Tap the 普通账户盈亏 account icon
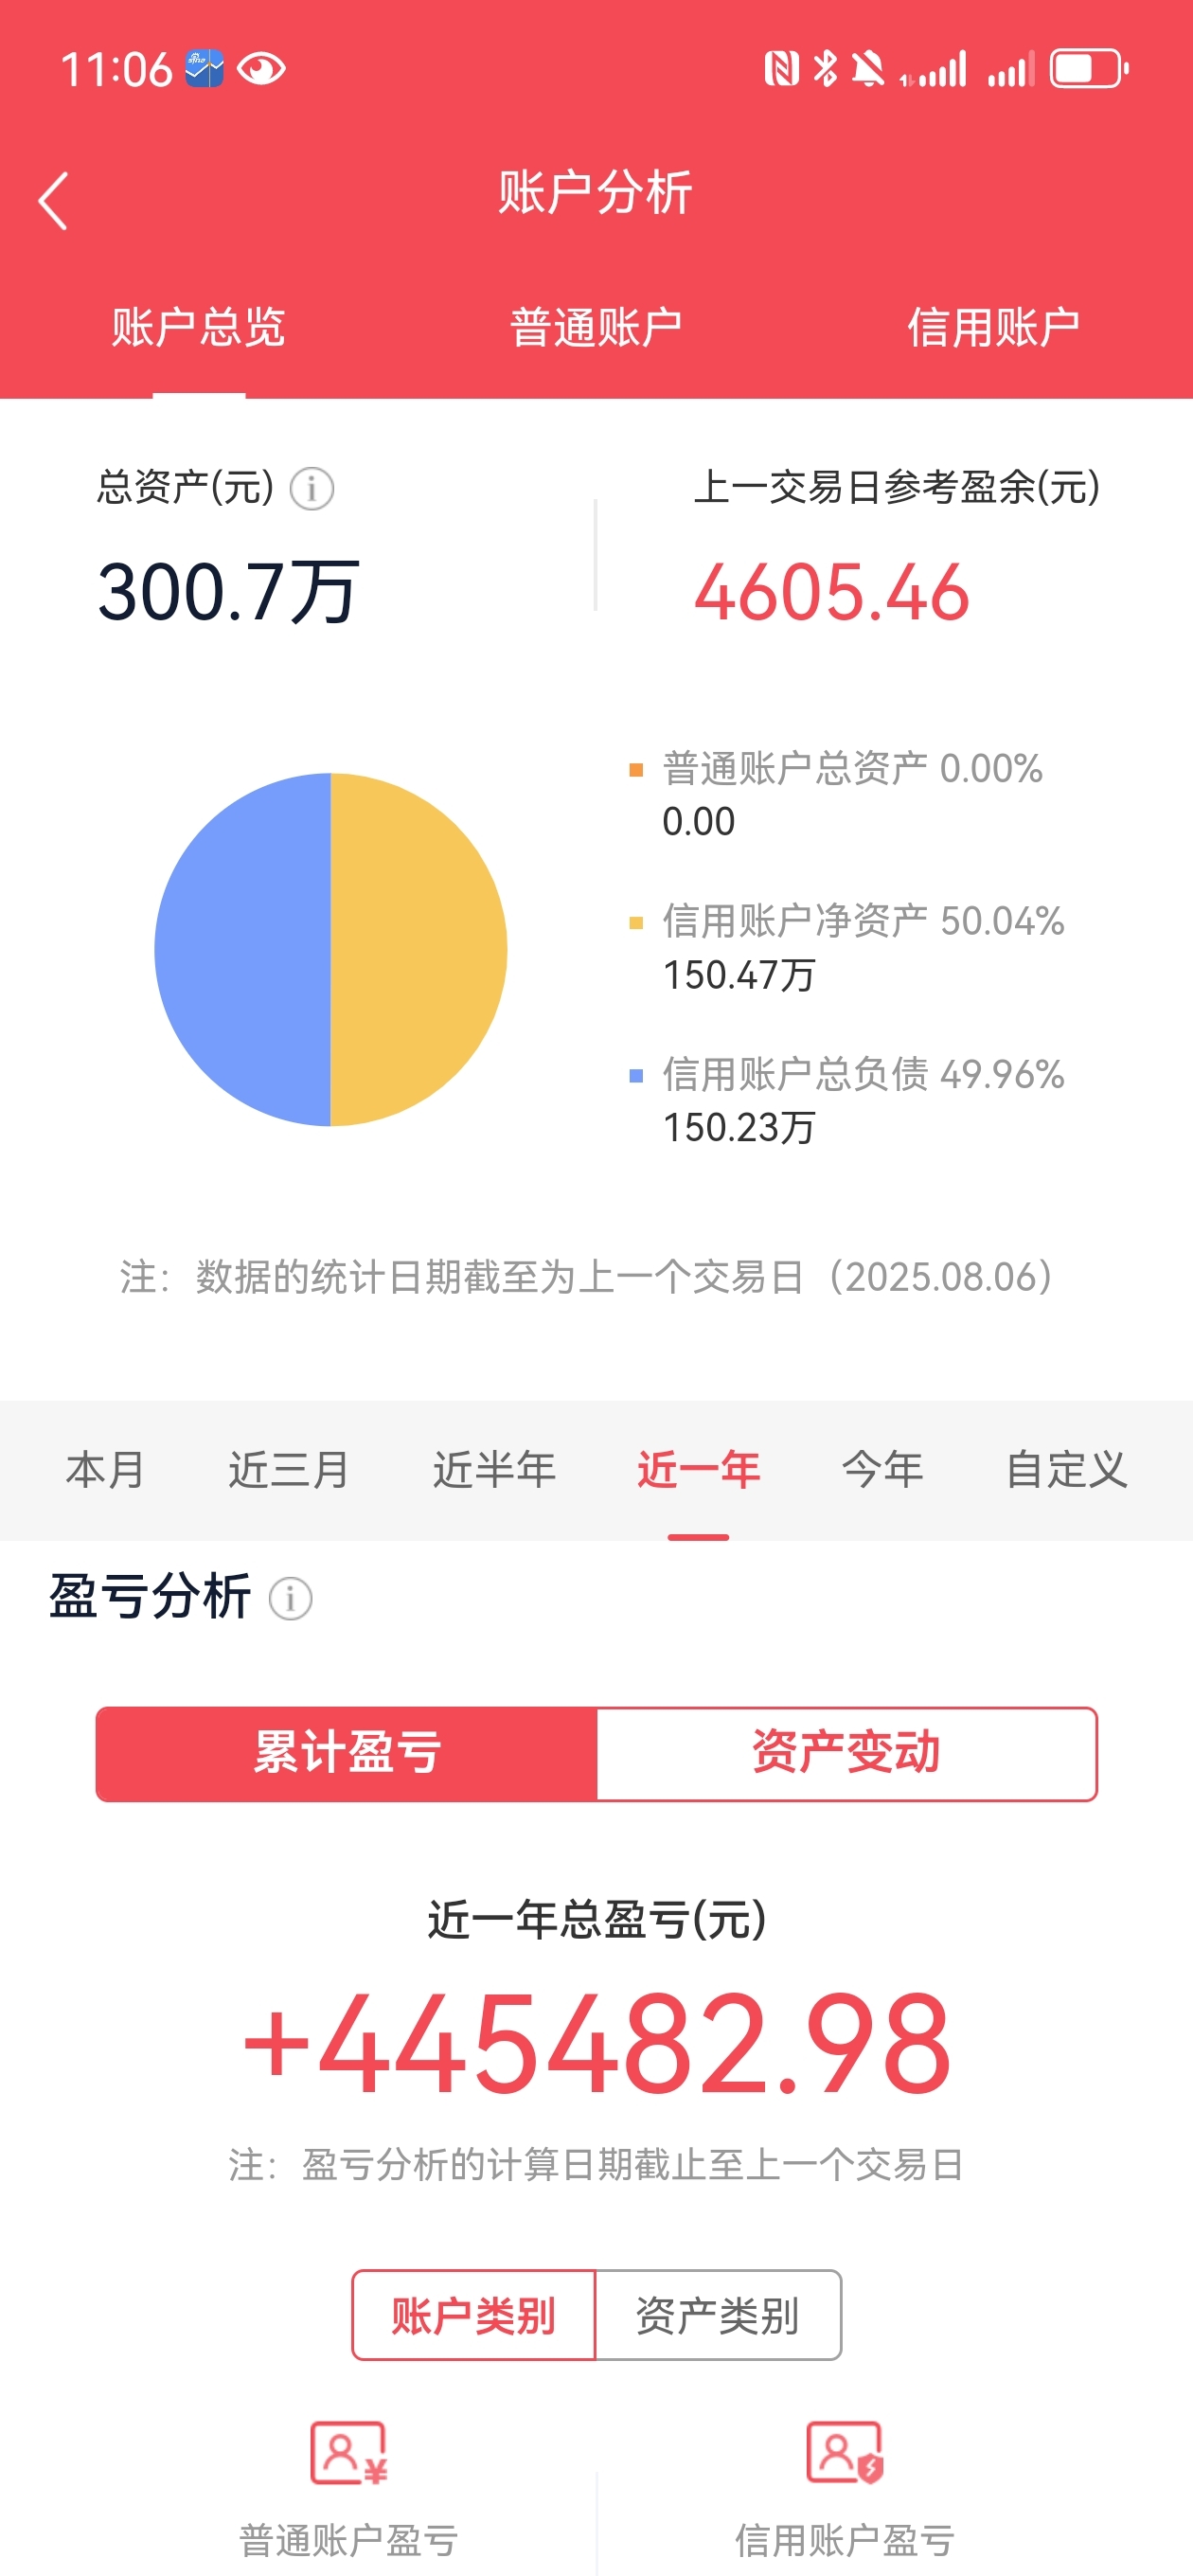 point(348,2453)
